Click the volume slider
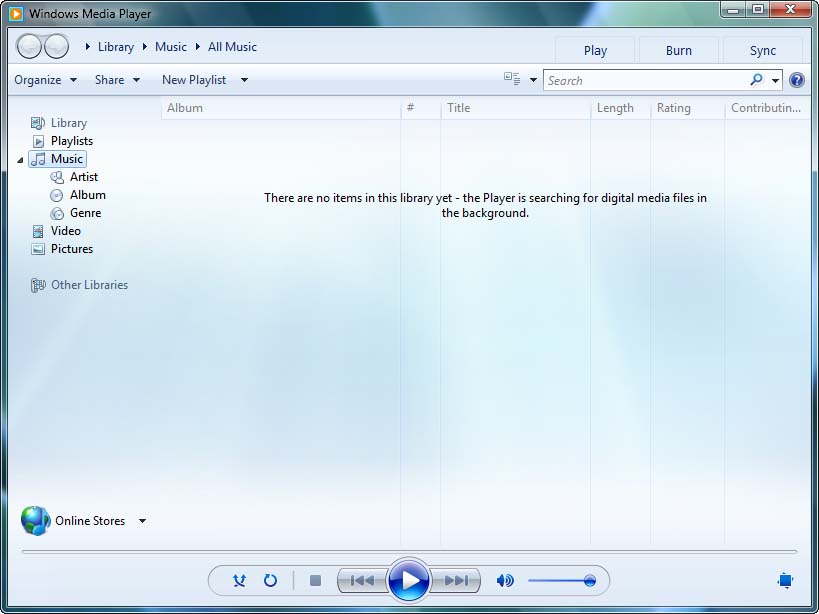 point(560,580)
